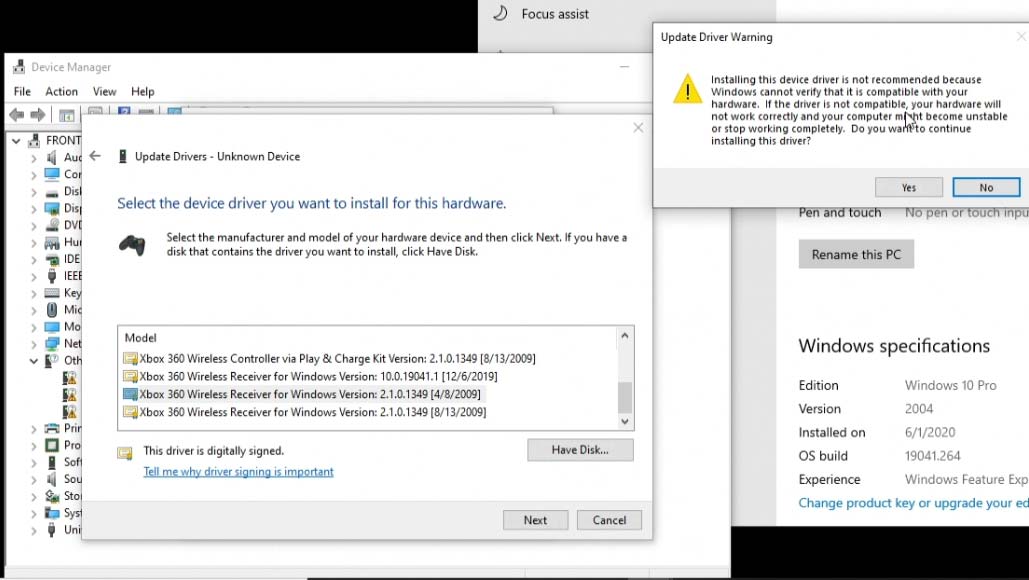Select Xbox 360 Wireless Receiver version 10.0.19041.1
Screen dimensions: 1029x580
pos(310,376)
